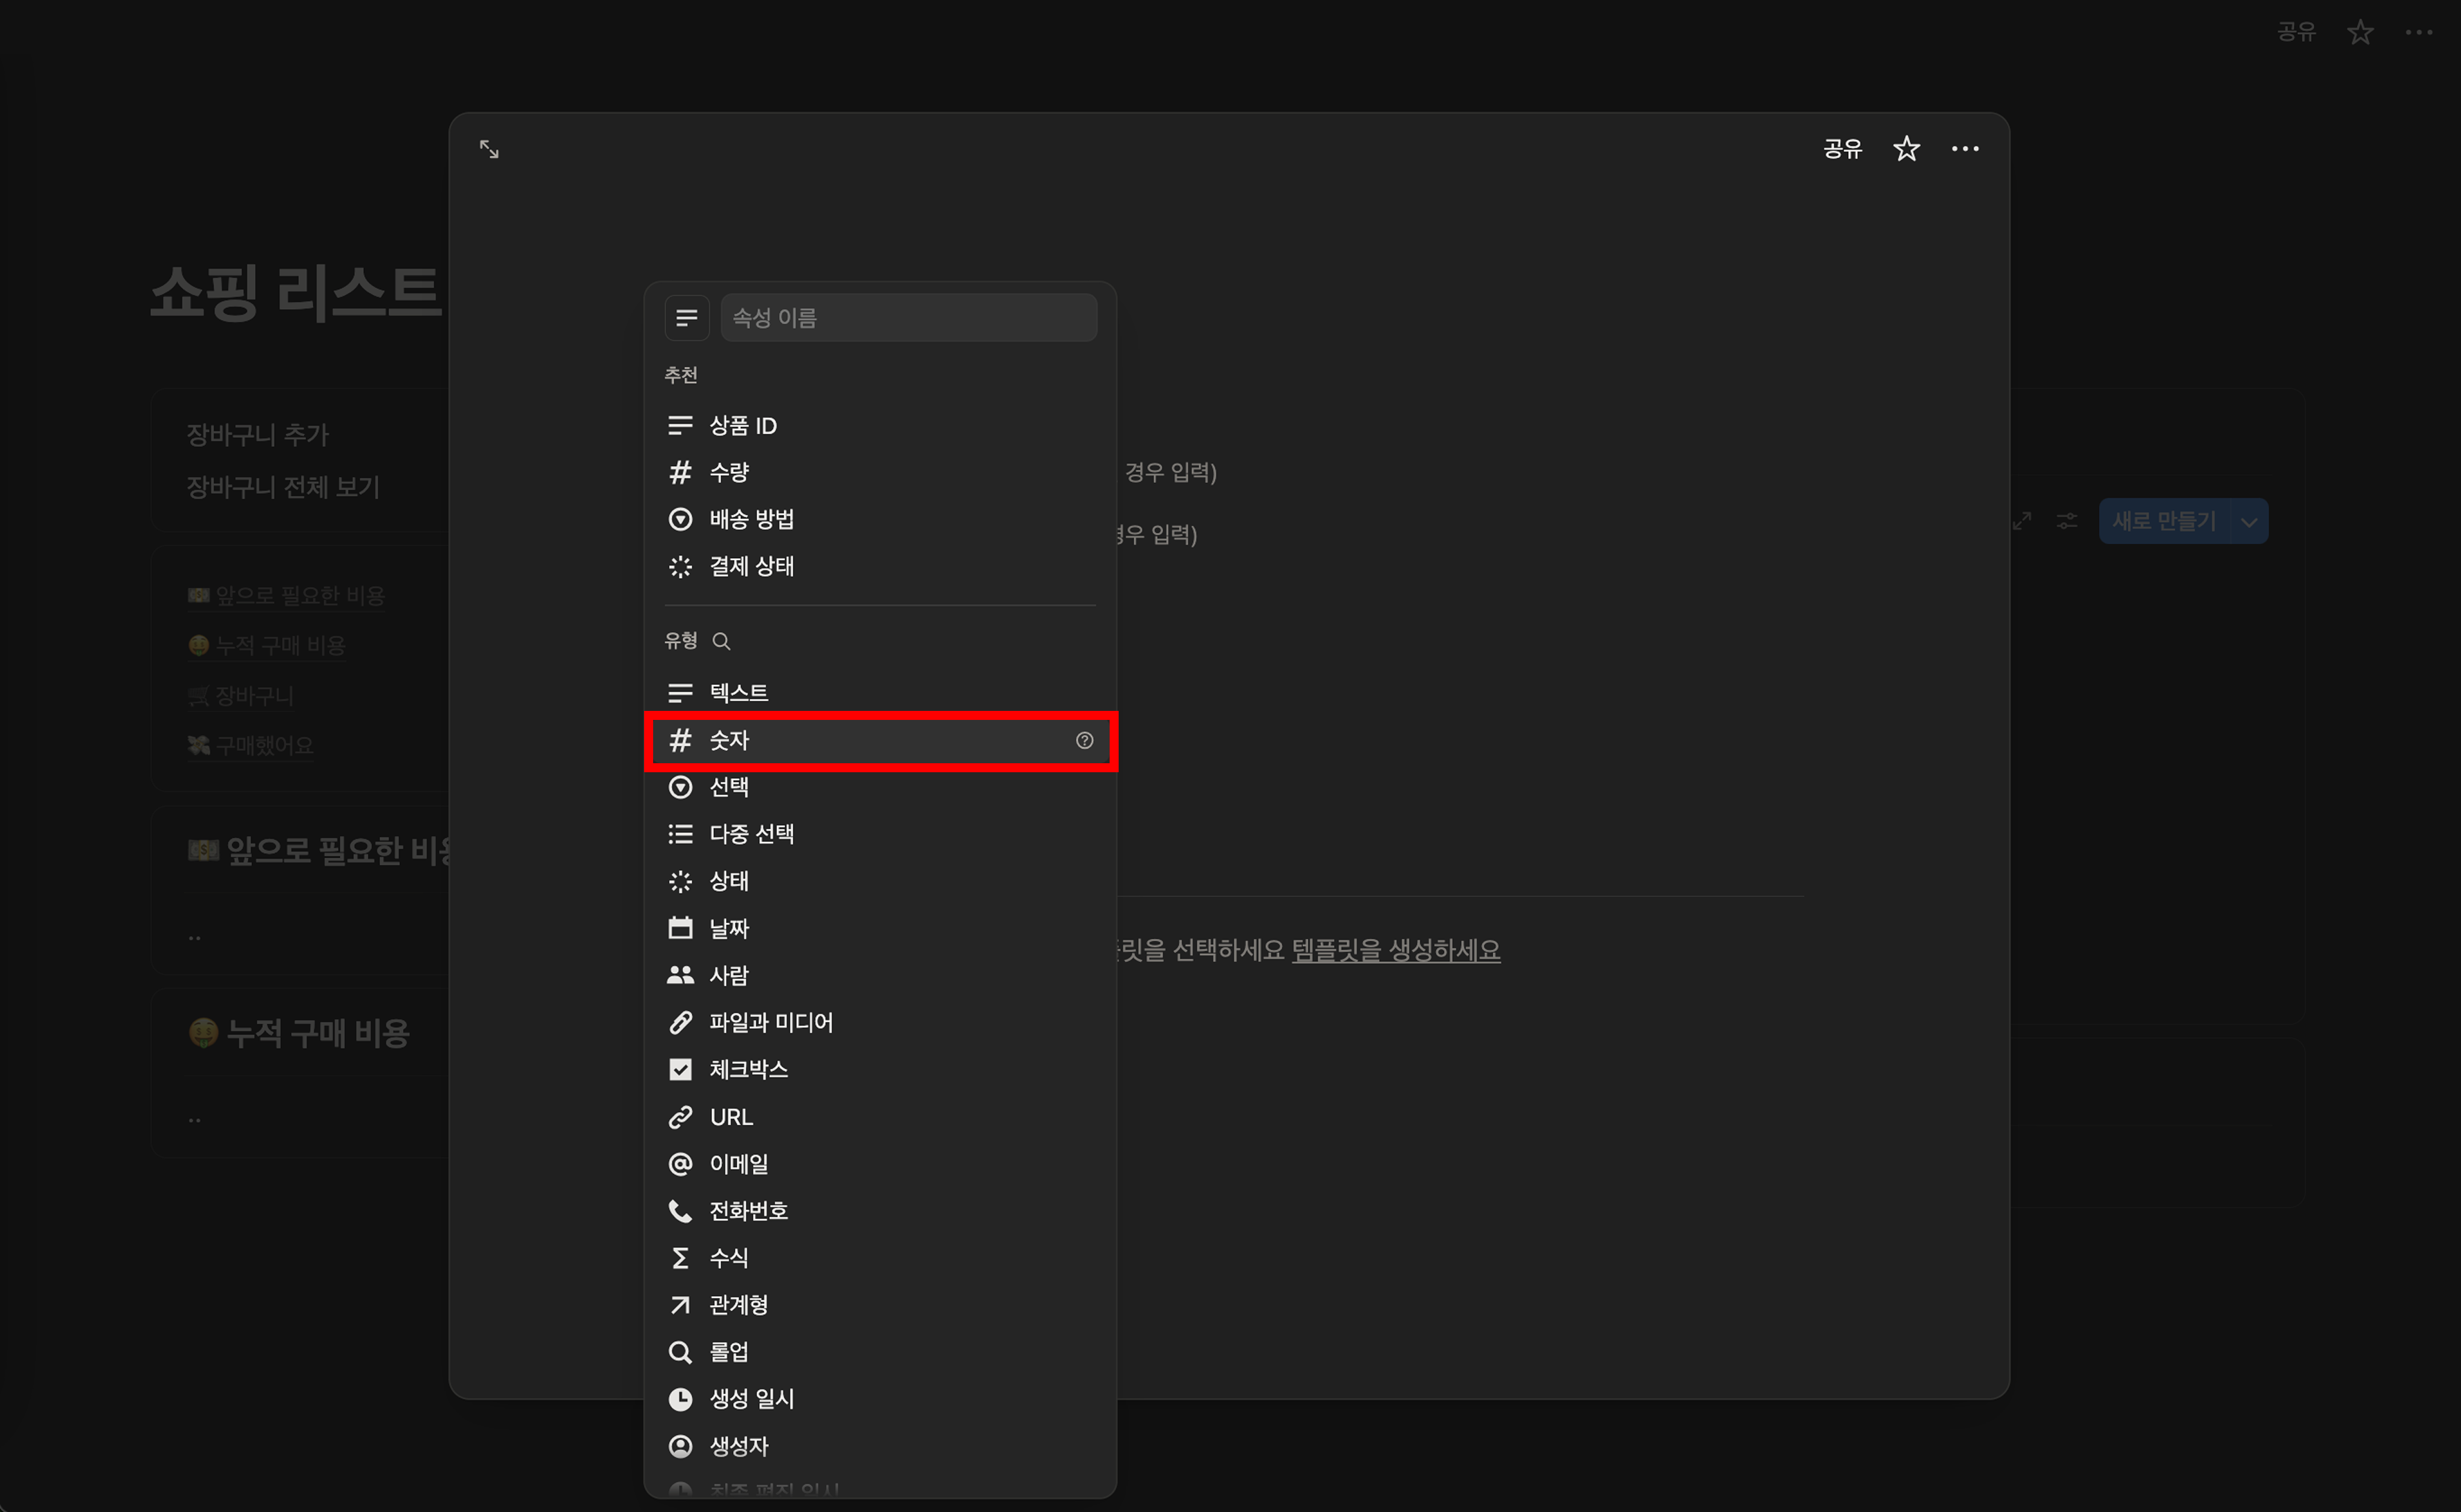This screenshot has width=2461, height=1512.
Task: Click the help icon on 숫자 row
Action: click(1084, 740)
